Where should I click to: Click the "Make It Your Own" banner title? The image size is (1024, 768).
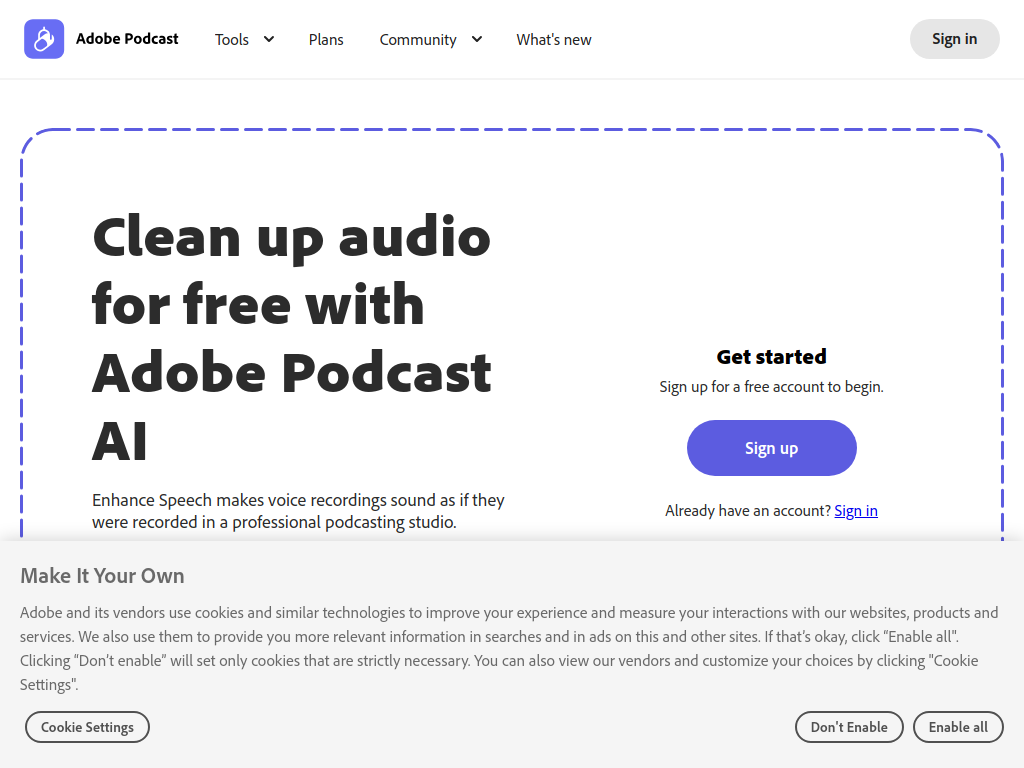102,576
